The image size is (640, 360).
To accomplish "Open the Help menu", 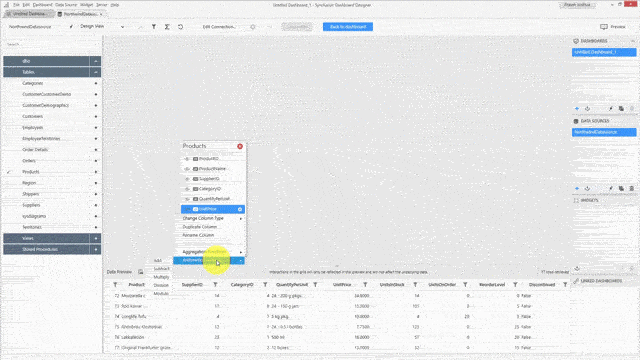I will [115, 5].
